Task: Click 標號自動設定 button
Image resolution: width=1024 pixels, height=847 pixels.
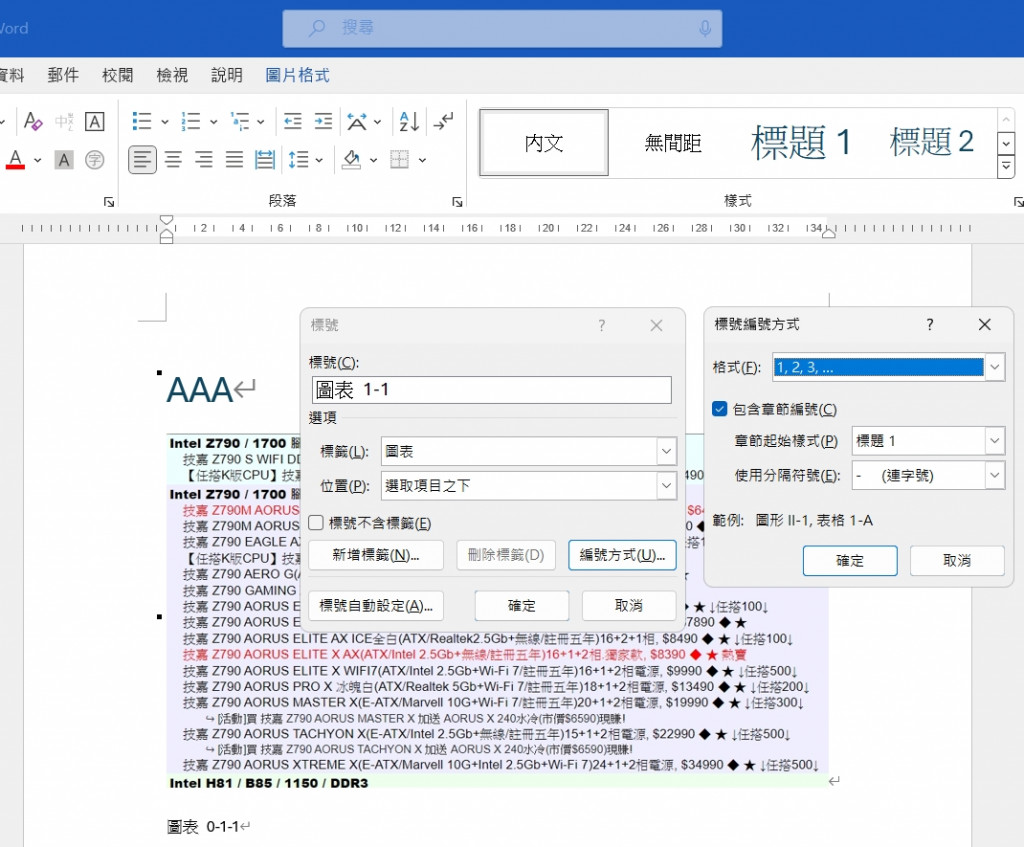Action: tap(376, 605)
